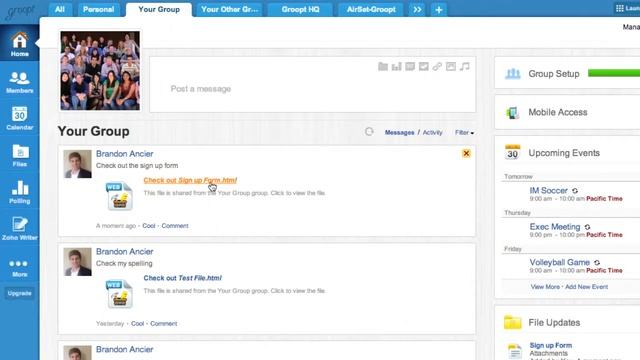Open the Mobile Access panel heading
Screen dimensions: 640x360
(558, 112)
